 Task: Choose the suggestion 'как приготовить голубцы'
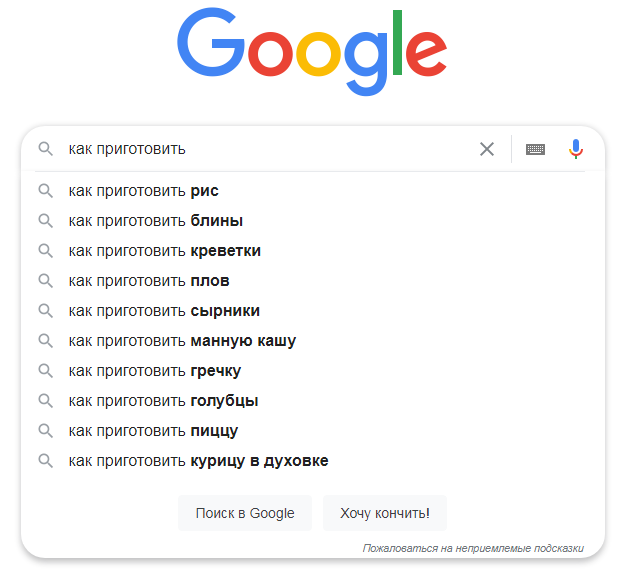click(x=313, y=401)
